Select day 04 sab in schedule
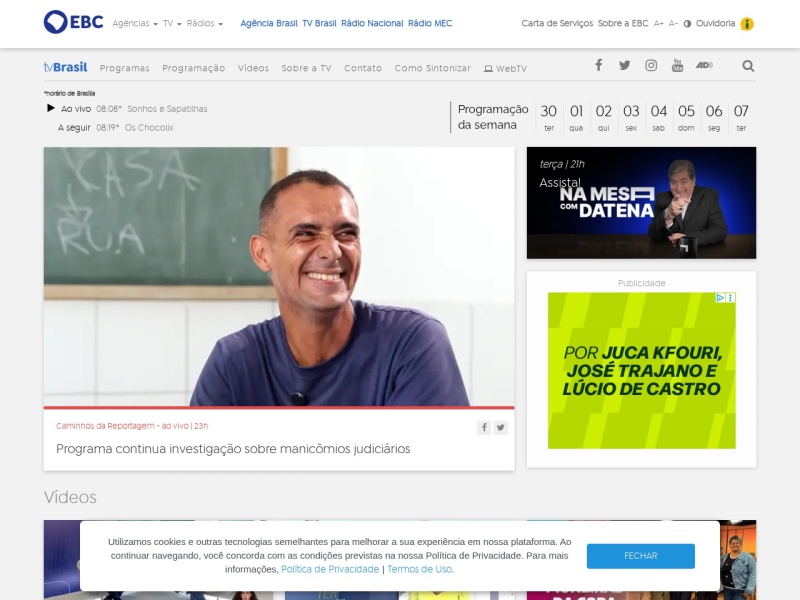Viewport: 800px width, 600px height. click(659, 117)
